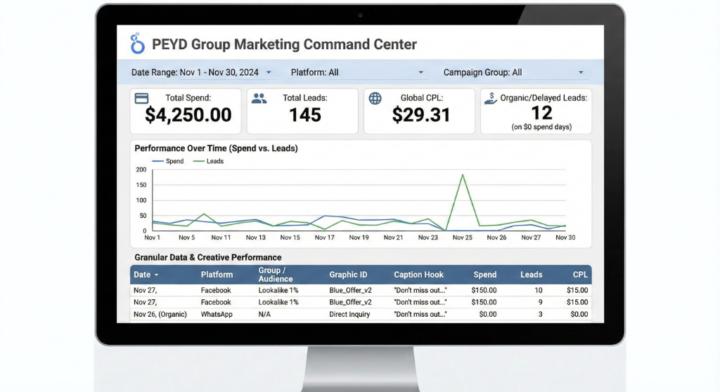Open the Date Range dropdown arrow
Image resolution: width=720 pixels, height=392 pixels.
[x=269, y=73]
